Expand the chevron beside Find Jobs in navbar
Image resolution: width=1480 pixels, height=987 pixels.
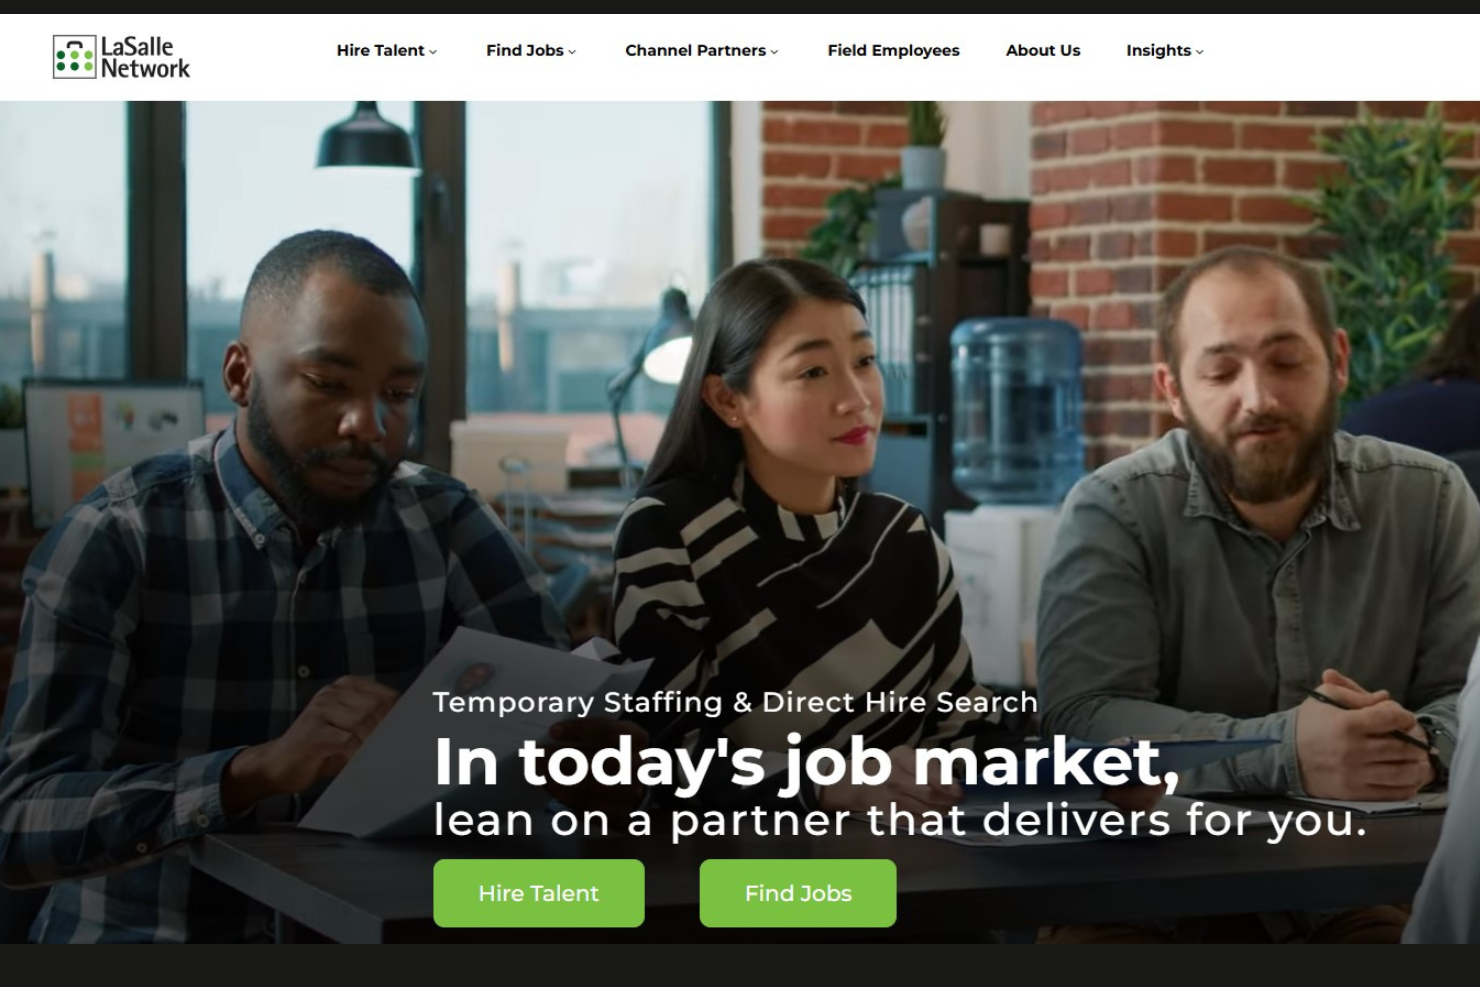click(x=572, y=52)
